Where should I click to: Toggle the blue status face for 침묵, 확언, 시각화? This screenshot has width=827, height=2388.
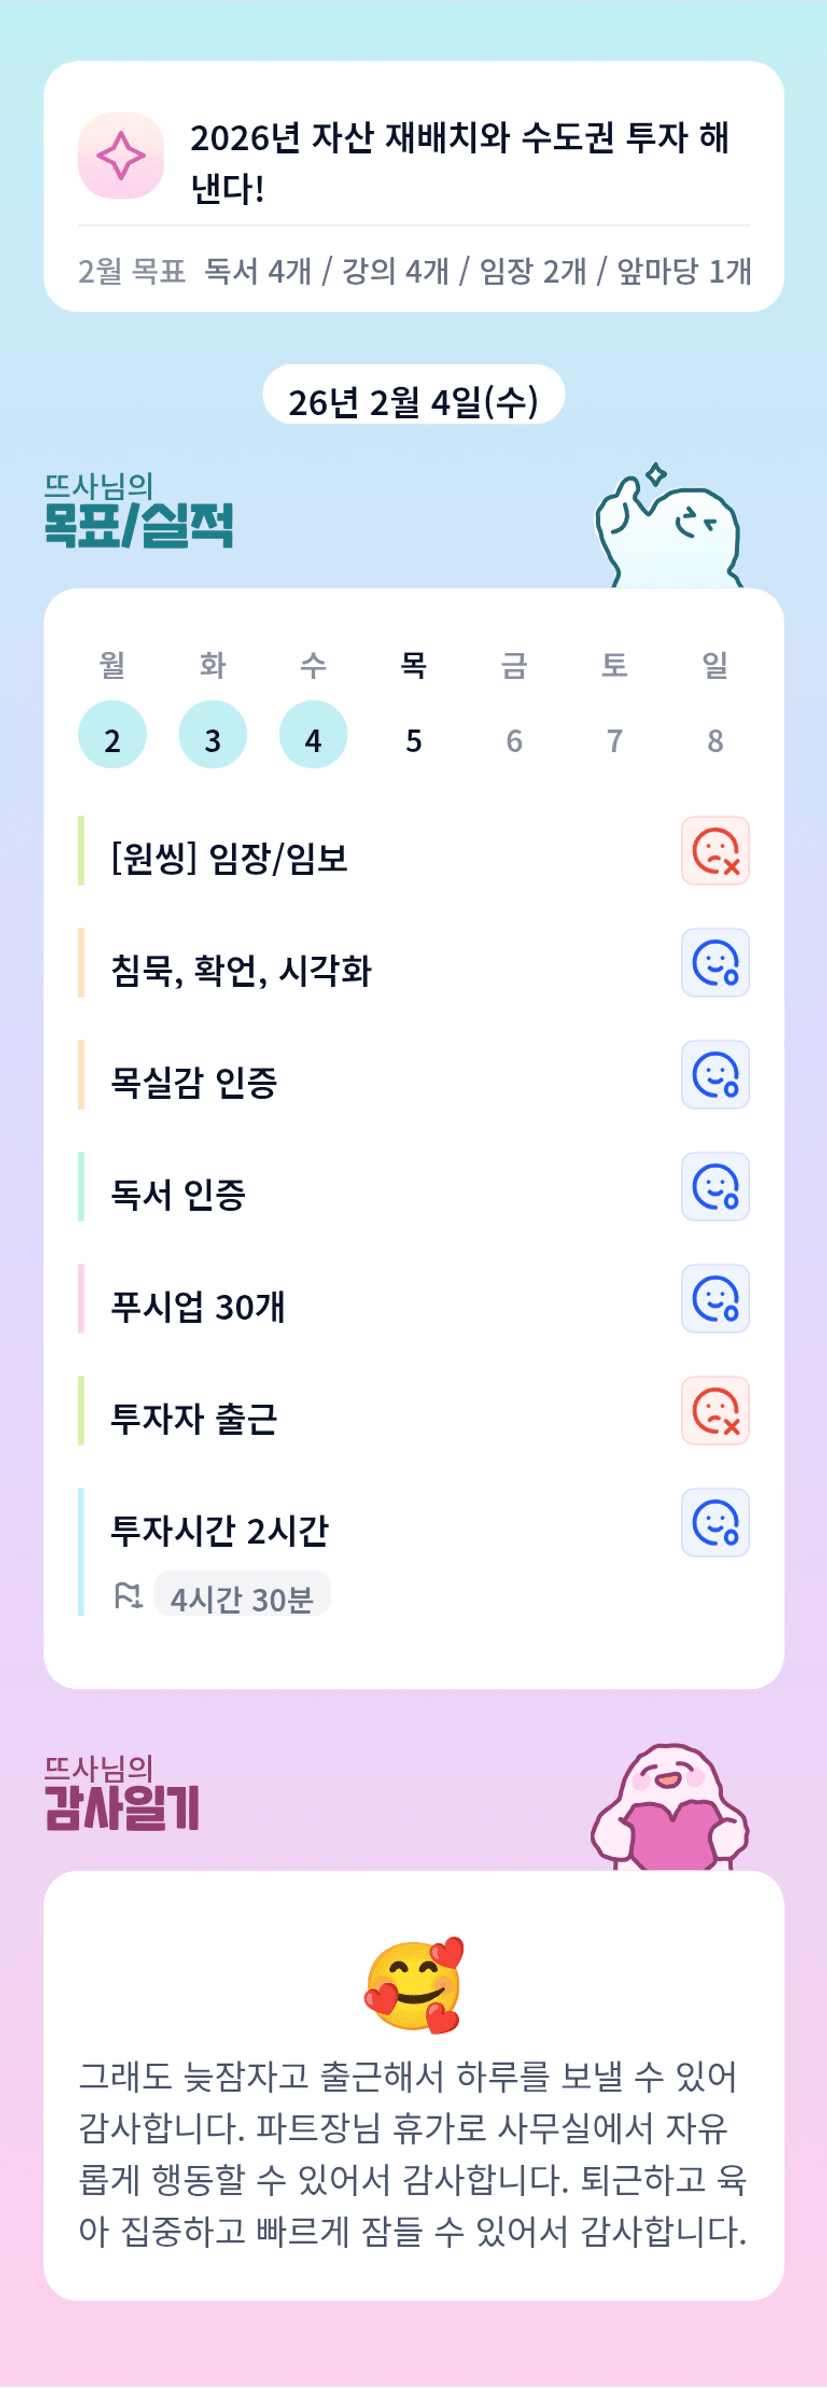715,963
